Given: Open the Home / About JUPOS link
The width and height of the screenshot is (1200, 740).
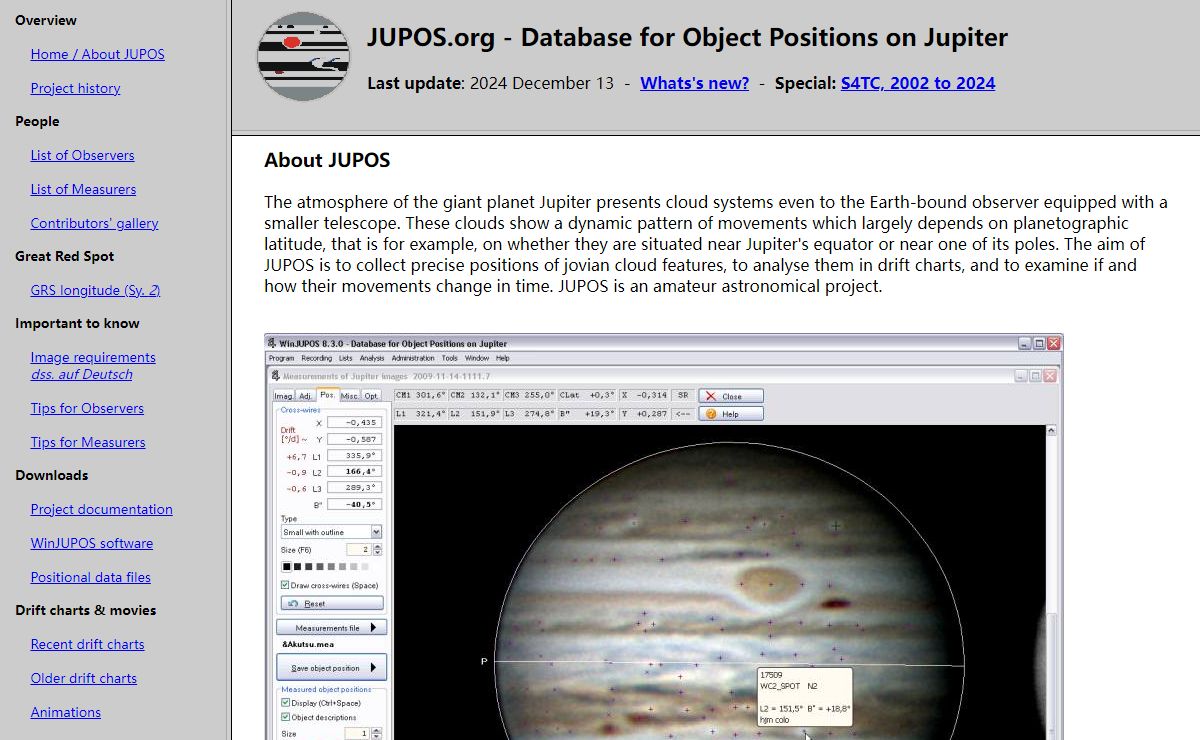Looking at the screenshot, I should tap(97, 54).
